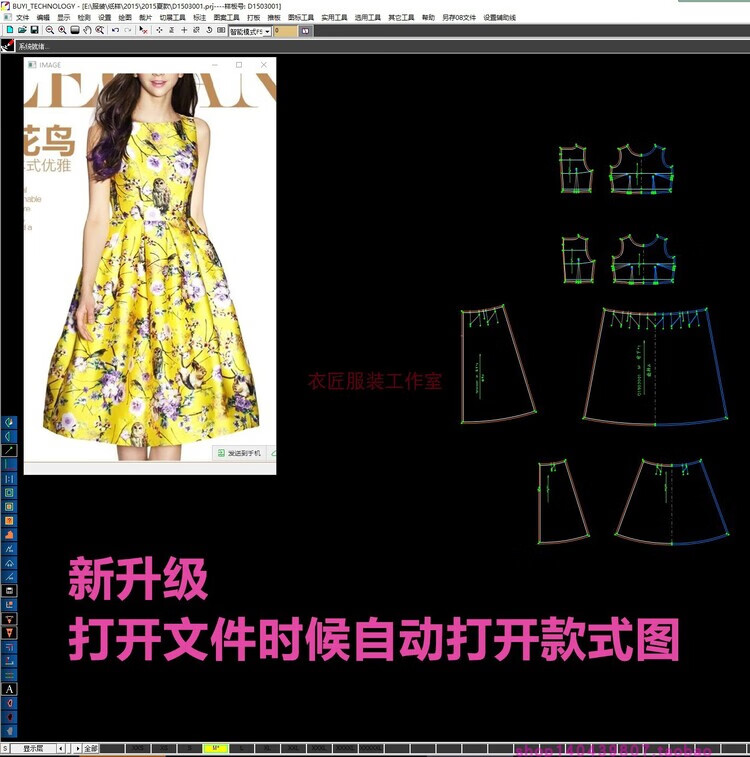
Task: Select the hand pan tool
Action: tap(87, 30)
